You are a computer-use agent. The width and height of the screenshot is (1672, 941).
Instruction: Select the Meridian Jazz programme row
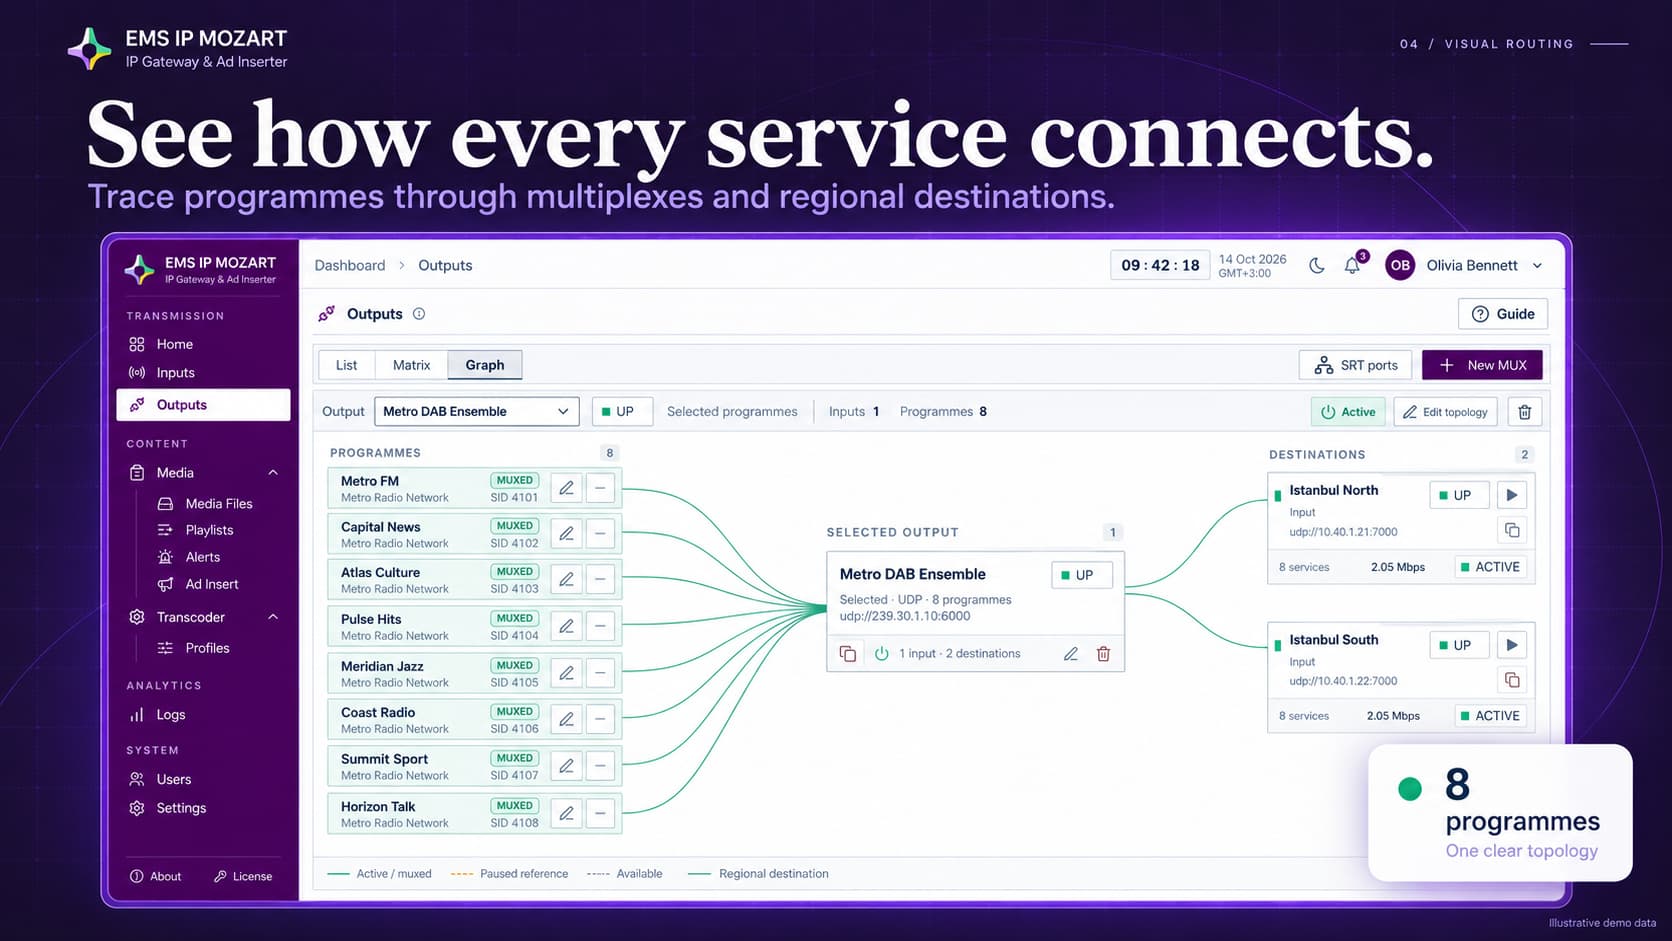click(474, 674)
